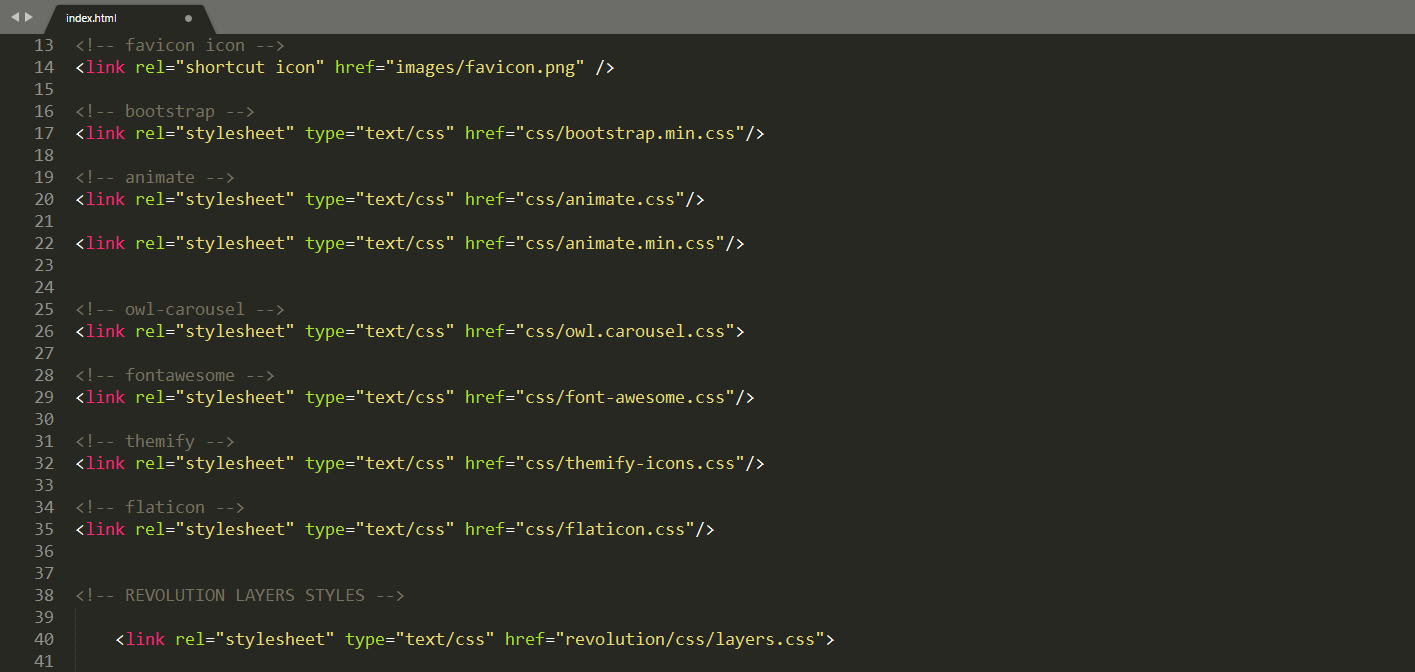Click "css/animate.min.css" path text
The width and height of the screenshot is (1415, 672).
[620, 243]
